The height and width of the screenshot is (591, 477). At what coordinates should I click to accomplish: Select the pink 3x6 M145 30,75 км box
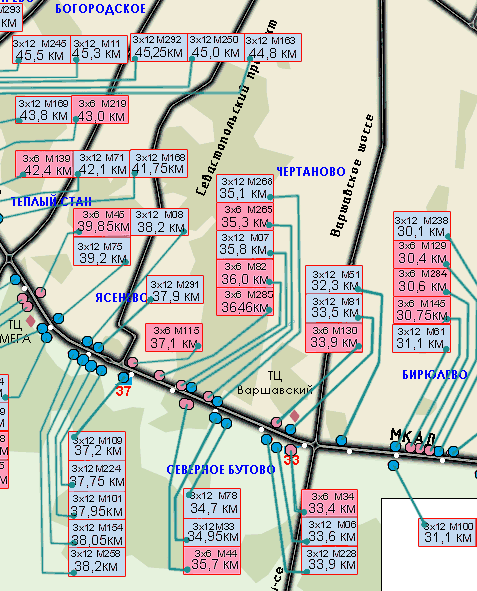pos(422,310)
